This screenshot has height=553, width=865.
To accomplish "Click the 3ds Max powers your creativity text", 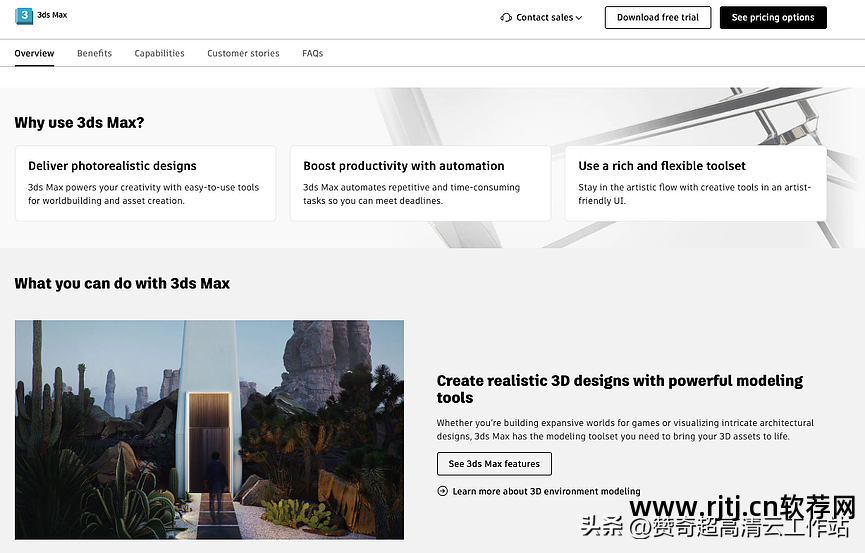I will (x=143, y=194).
